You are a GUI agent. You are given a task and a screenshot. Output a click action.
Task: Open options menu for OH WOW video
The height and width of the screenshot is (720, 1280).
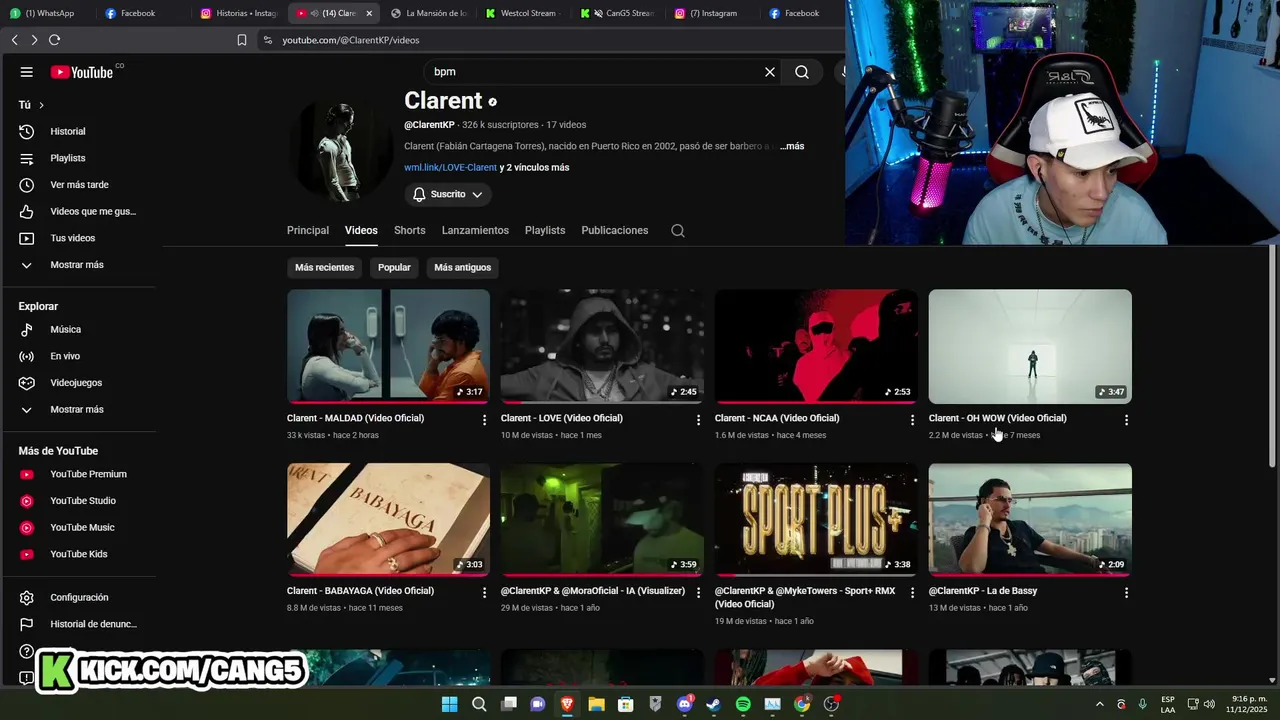[1126, 420]
